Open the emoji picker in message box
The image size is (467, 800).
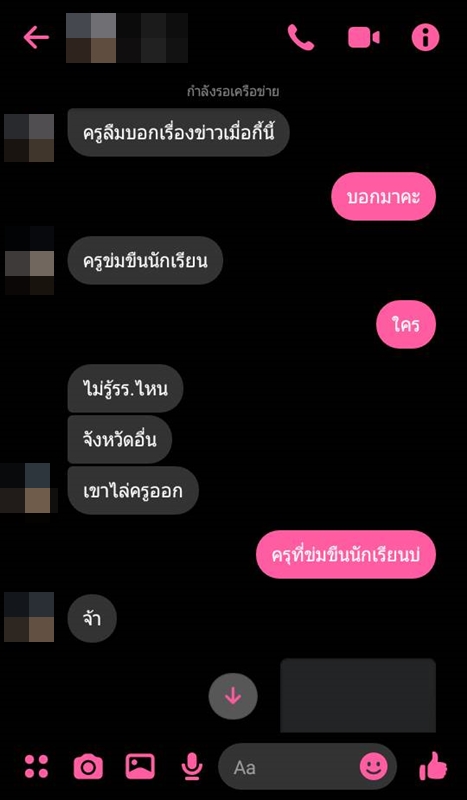[x=374, y=766]
